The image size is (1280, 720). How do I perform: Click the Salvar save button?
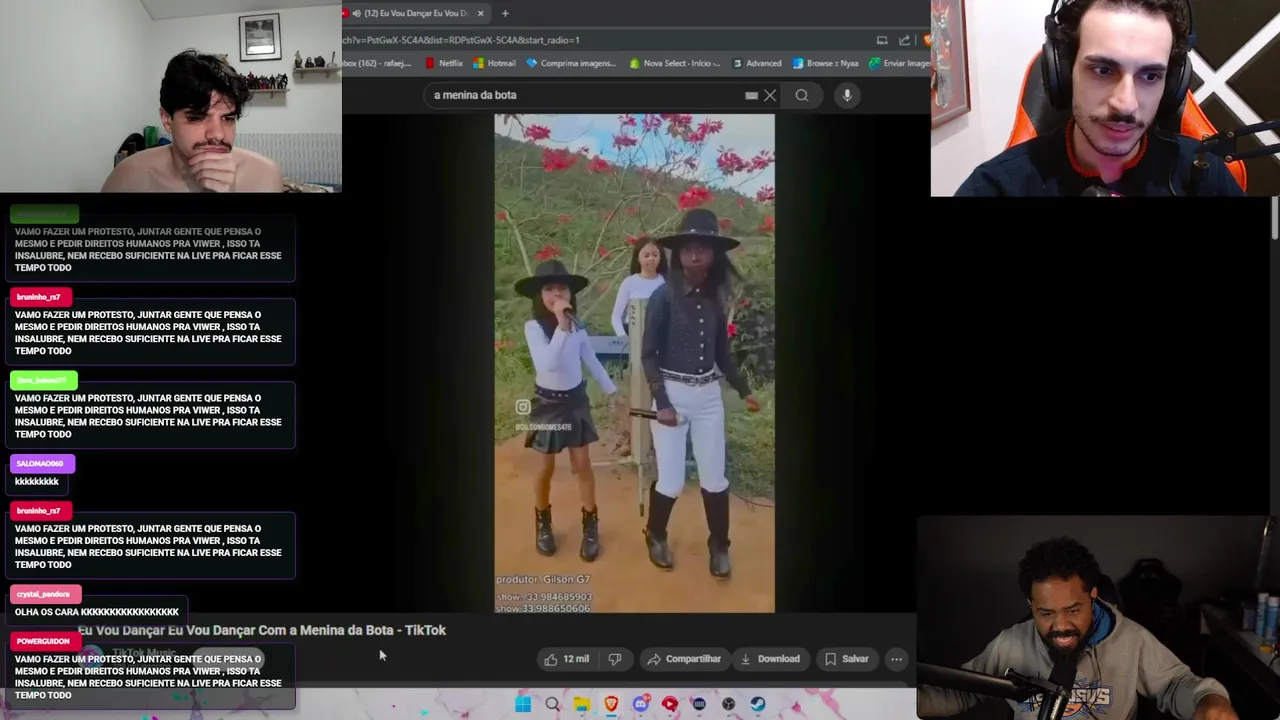tap(847, 659)
